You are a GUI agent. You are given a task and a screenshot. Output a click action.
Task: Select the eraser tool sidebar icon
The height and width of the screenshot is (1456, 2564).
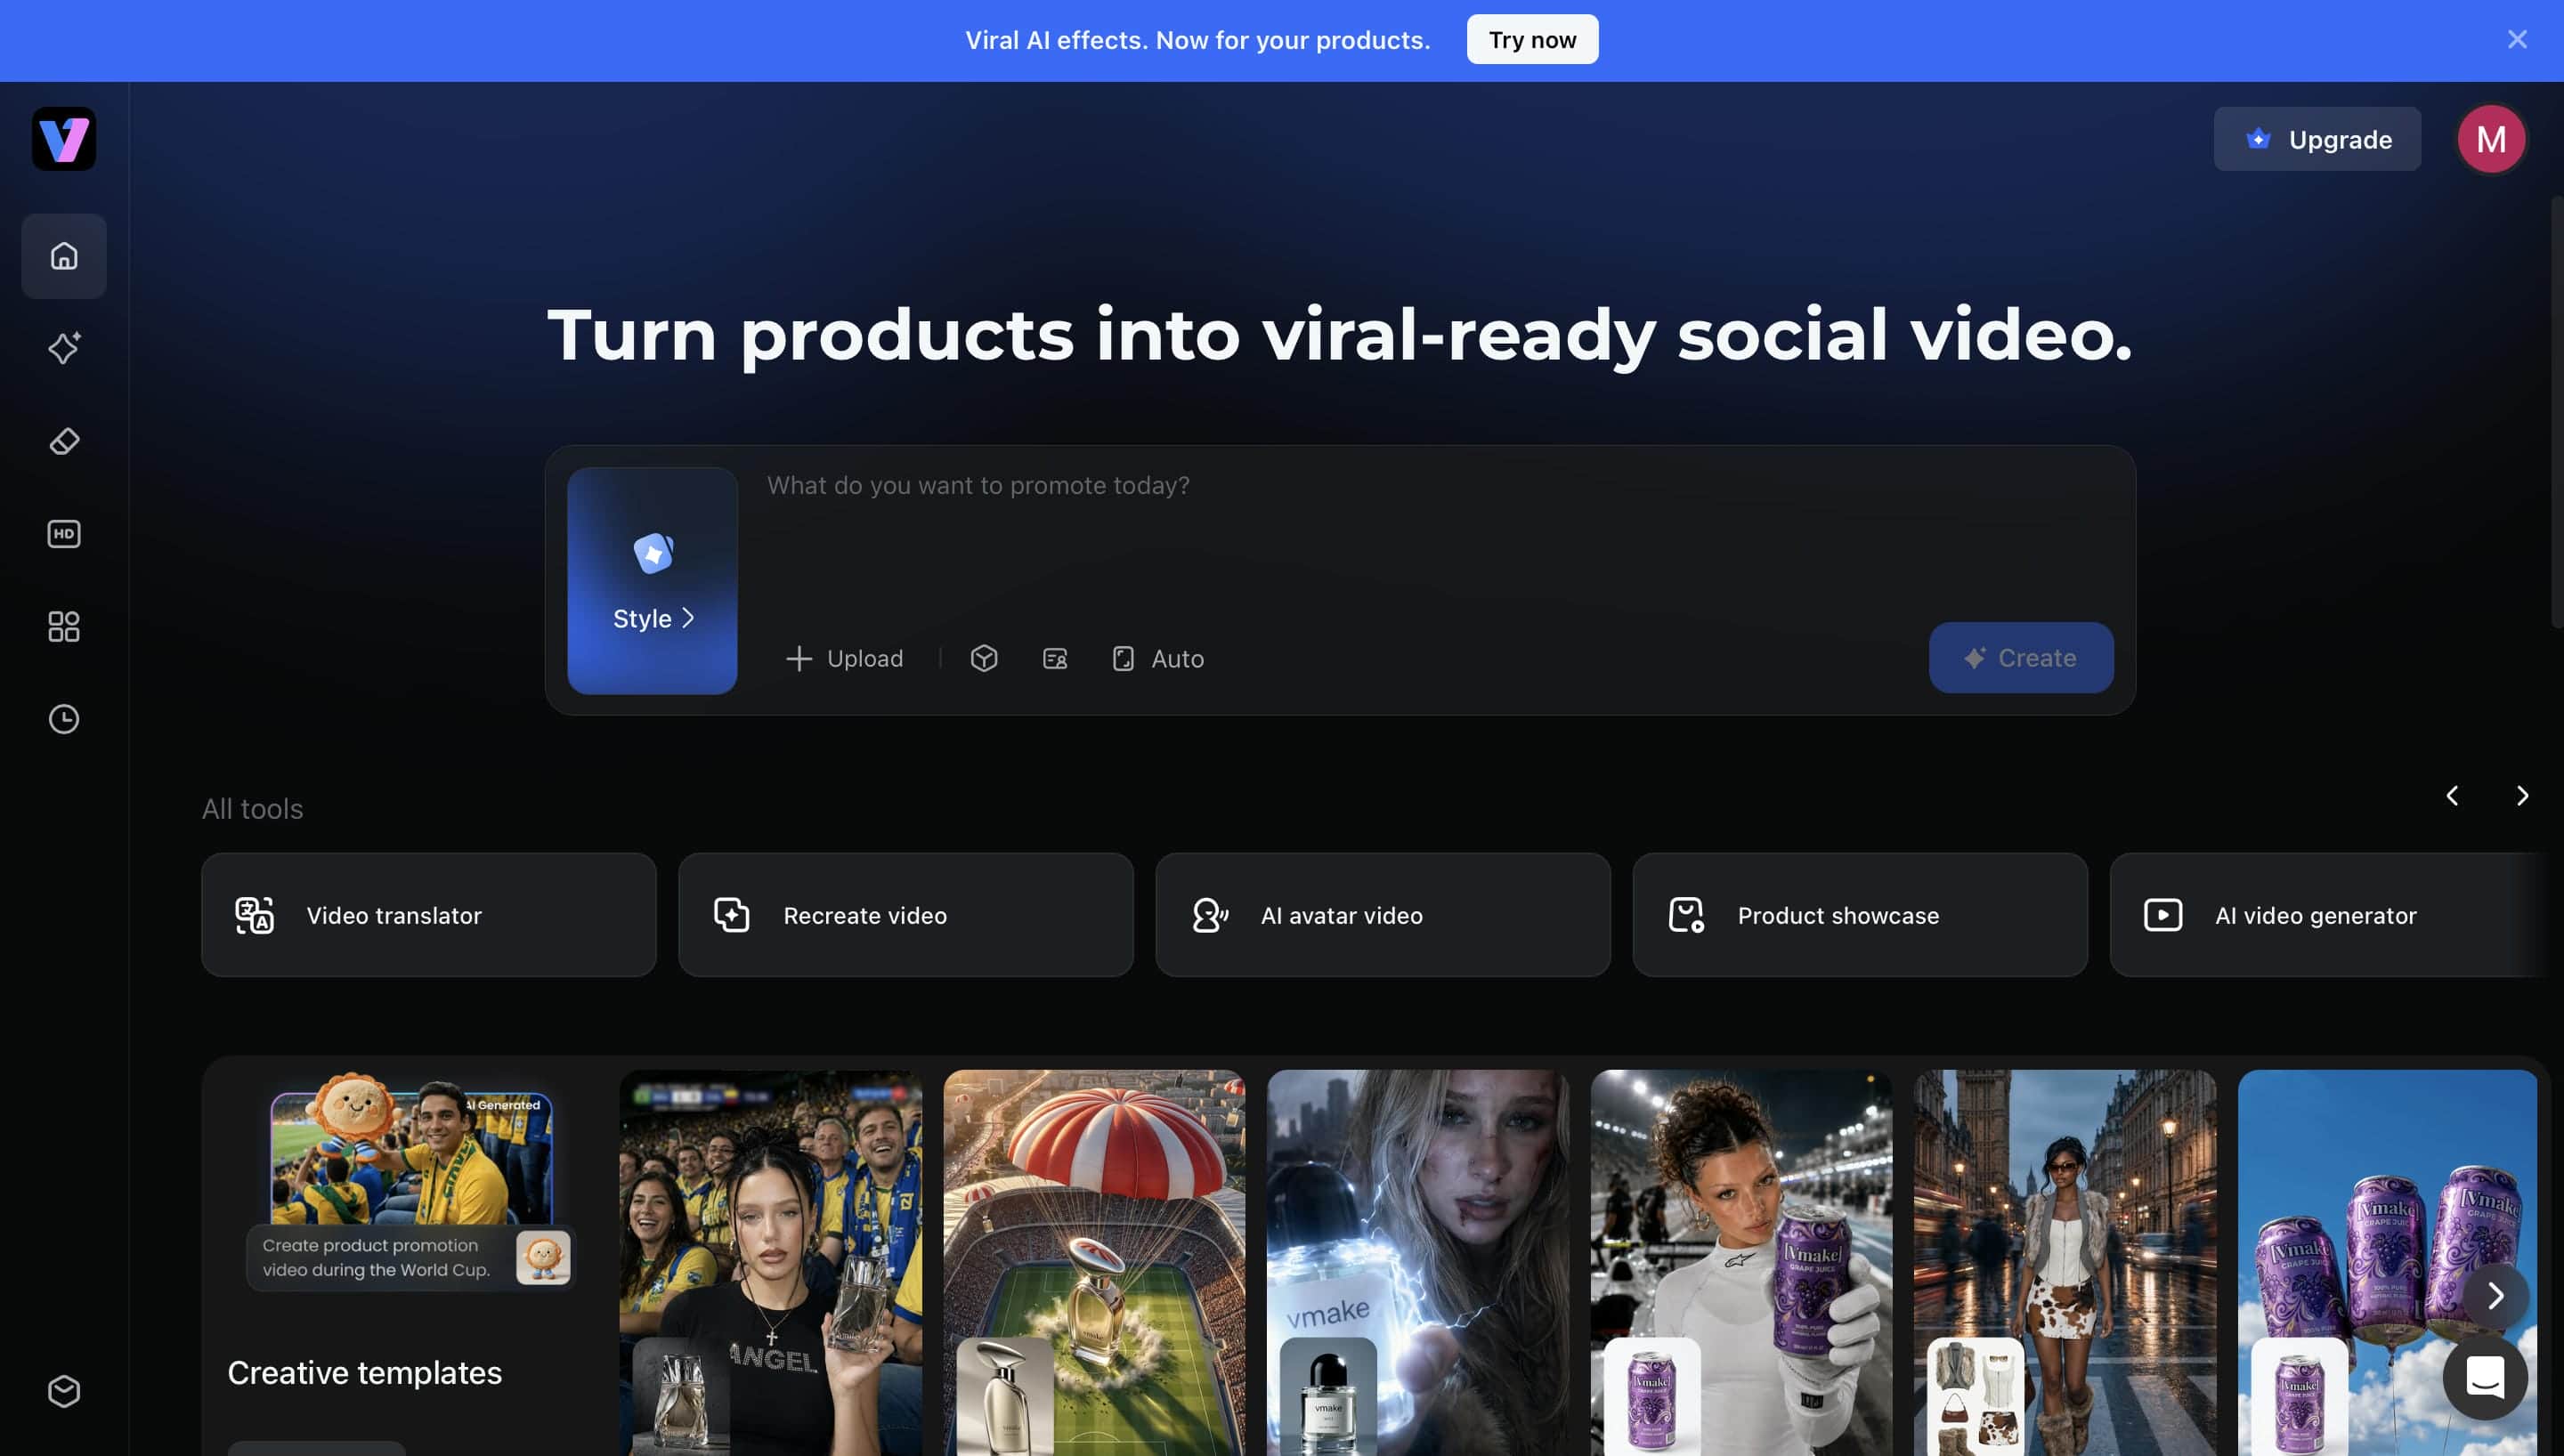64,441
